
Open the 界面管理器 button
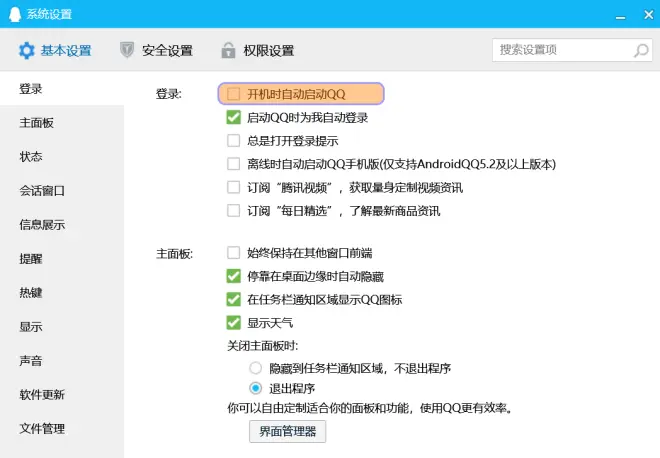point(287,431)
